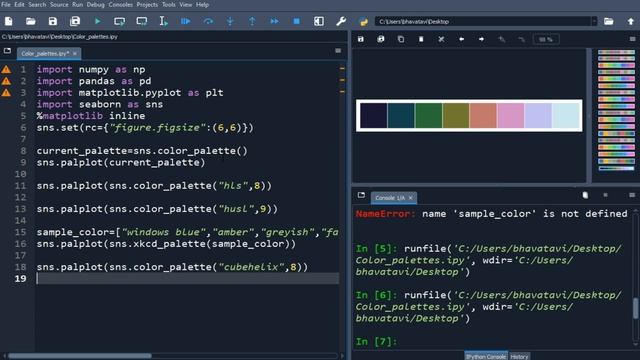Image resolution: width=640 pixels, height=360 pixels.
Task: Run current cell and advance to next
Action: click(x=142, y=21)
